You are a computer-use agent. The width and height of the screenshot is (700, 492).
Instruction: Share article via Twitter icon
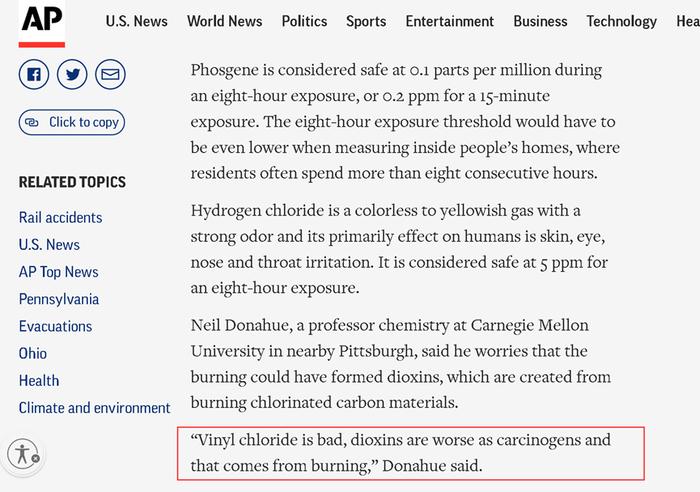tap(72, 74)
